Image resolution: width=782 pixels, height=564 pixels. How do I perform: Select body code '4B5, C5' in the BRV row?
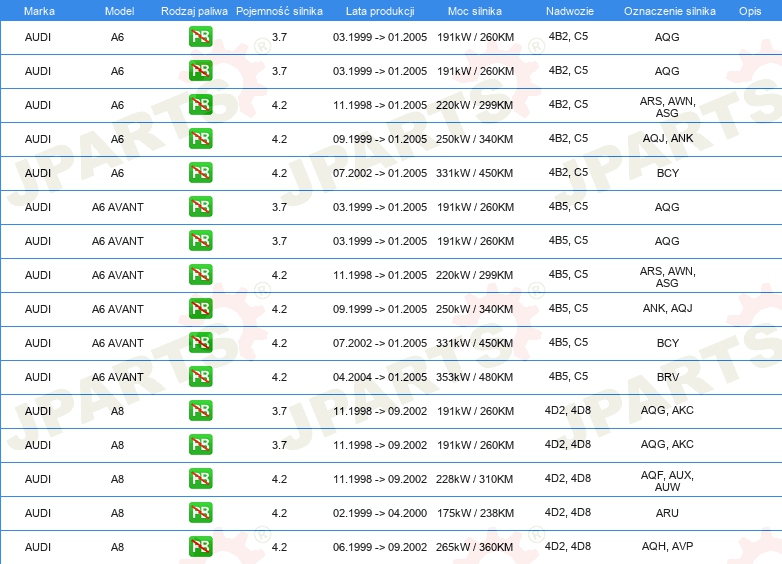pyautogui.click(x=568, y=376)
